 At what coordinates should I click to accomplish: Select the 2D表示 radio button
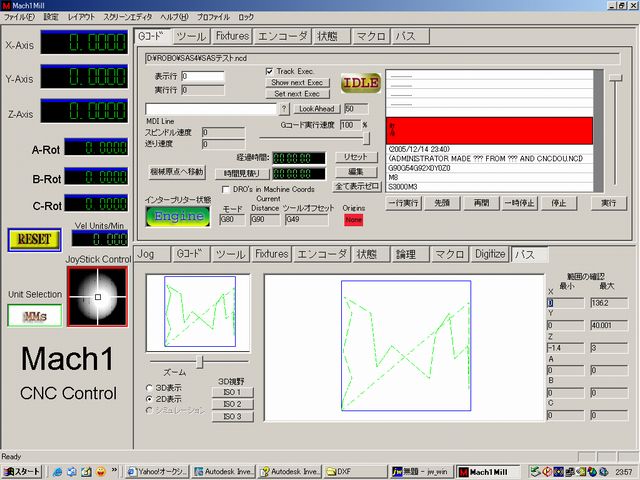point(149,399)
